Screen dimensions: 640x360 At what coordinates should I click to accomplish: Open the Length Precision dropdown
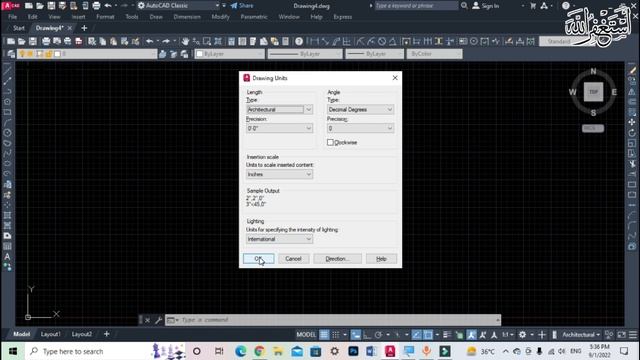(280, 128)
